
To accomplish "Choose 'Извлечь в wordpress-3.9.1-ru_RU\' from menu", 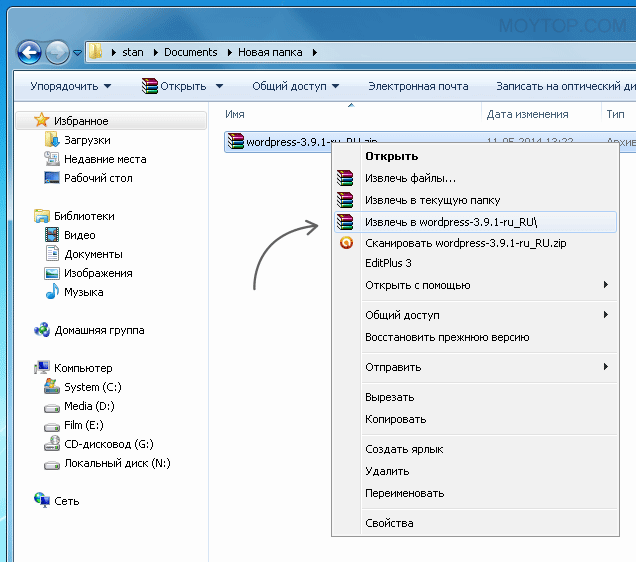I will click(x=465, y=222).
